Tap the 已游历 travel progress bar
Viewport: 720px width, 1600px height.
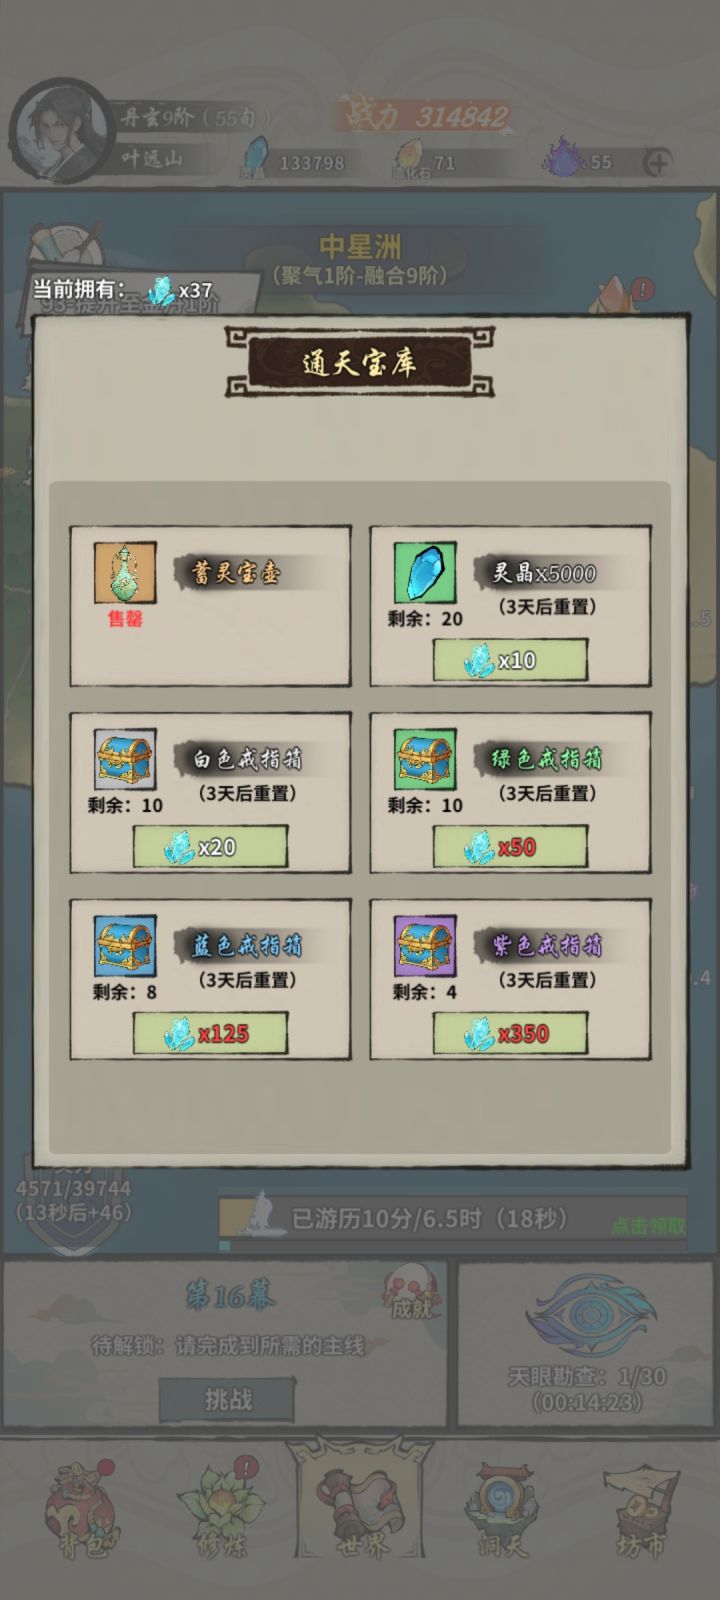tap(453, 1220)
